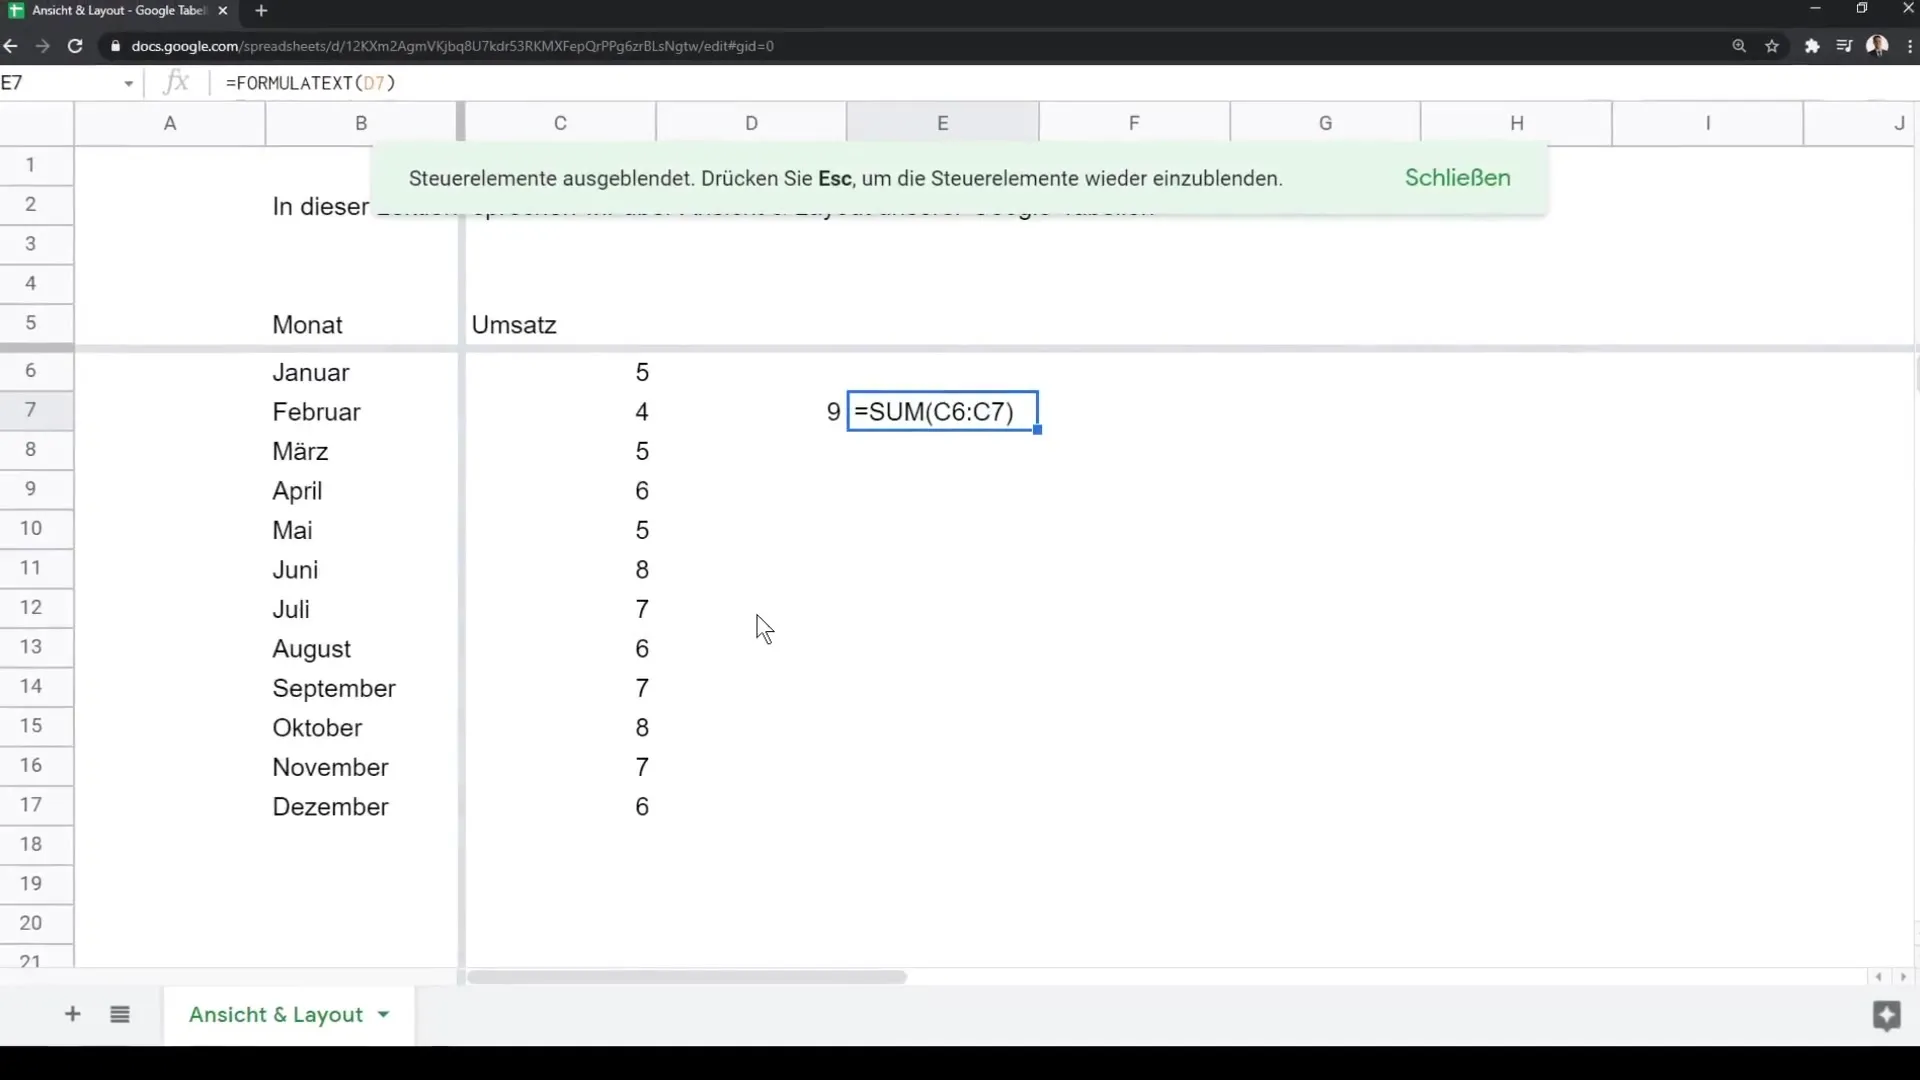Expand the name box dropdown arrow
The width and height of the screenshot is (1920, 1080).
pos(128,84)
